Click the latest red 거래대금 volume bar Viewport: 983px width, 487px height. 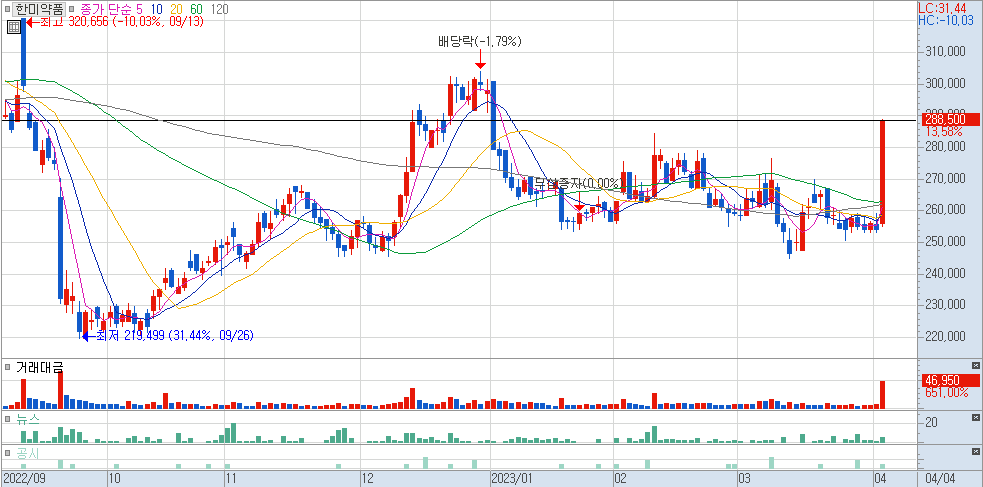(x=883, y=395)
